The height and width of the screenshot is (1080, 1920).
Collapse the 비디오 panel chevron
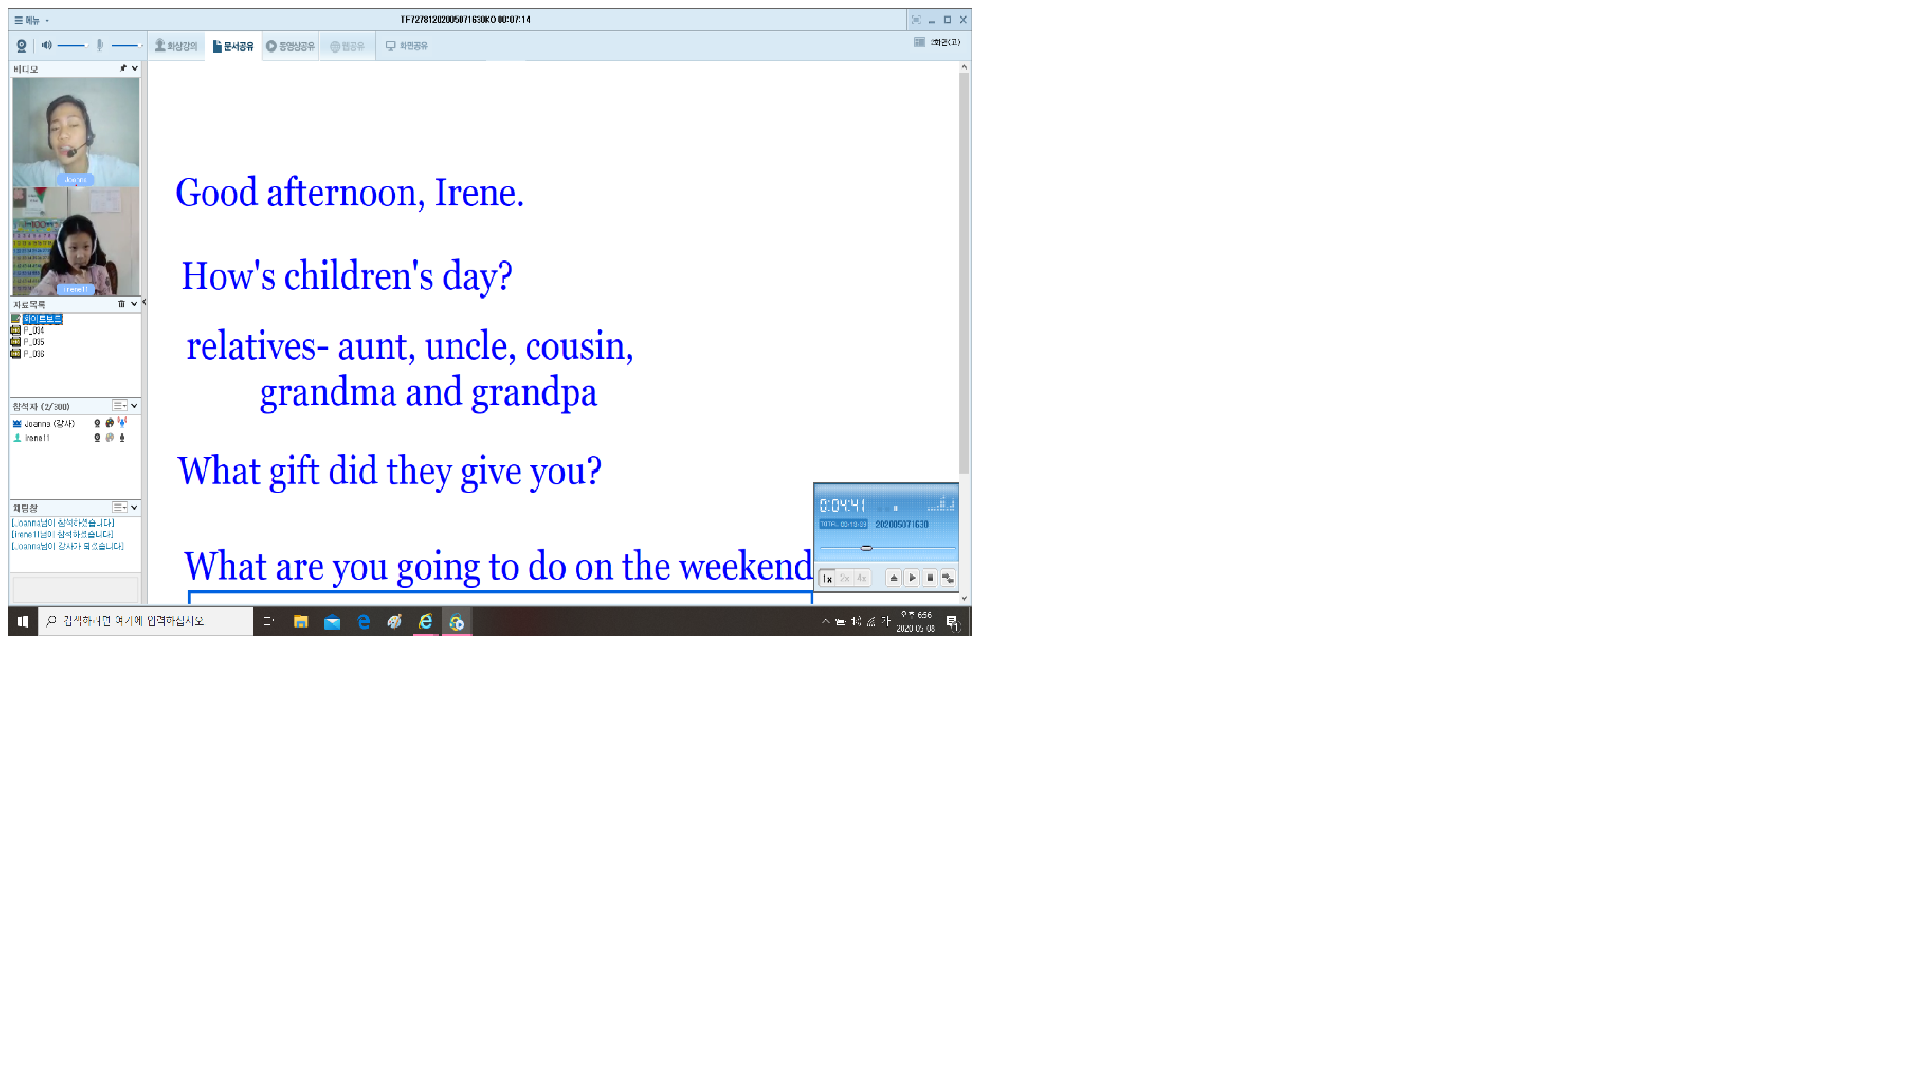click(135, 69)
